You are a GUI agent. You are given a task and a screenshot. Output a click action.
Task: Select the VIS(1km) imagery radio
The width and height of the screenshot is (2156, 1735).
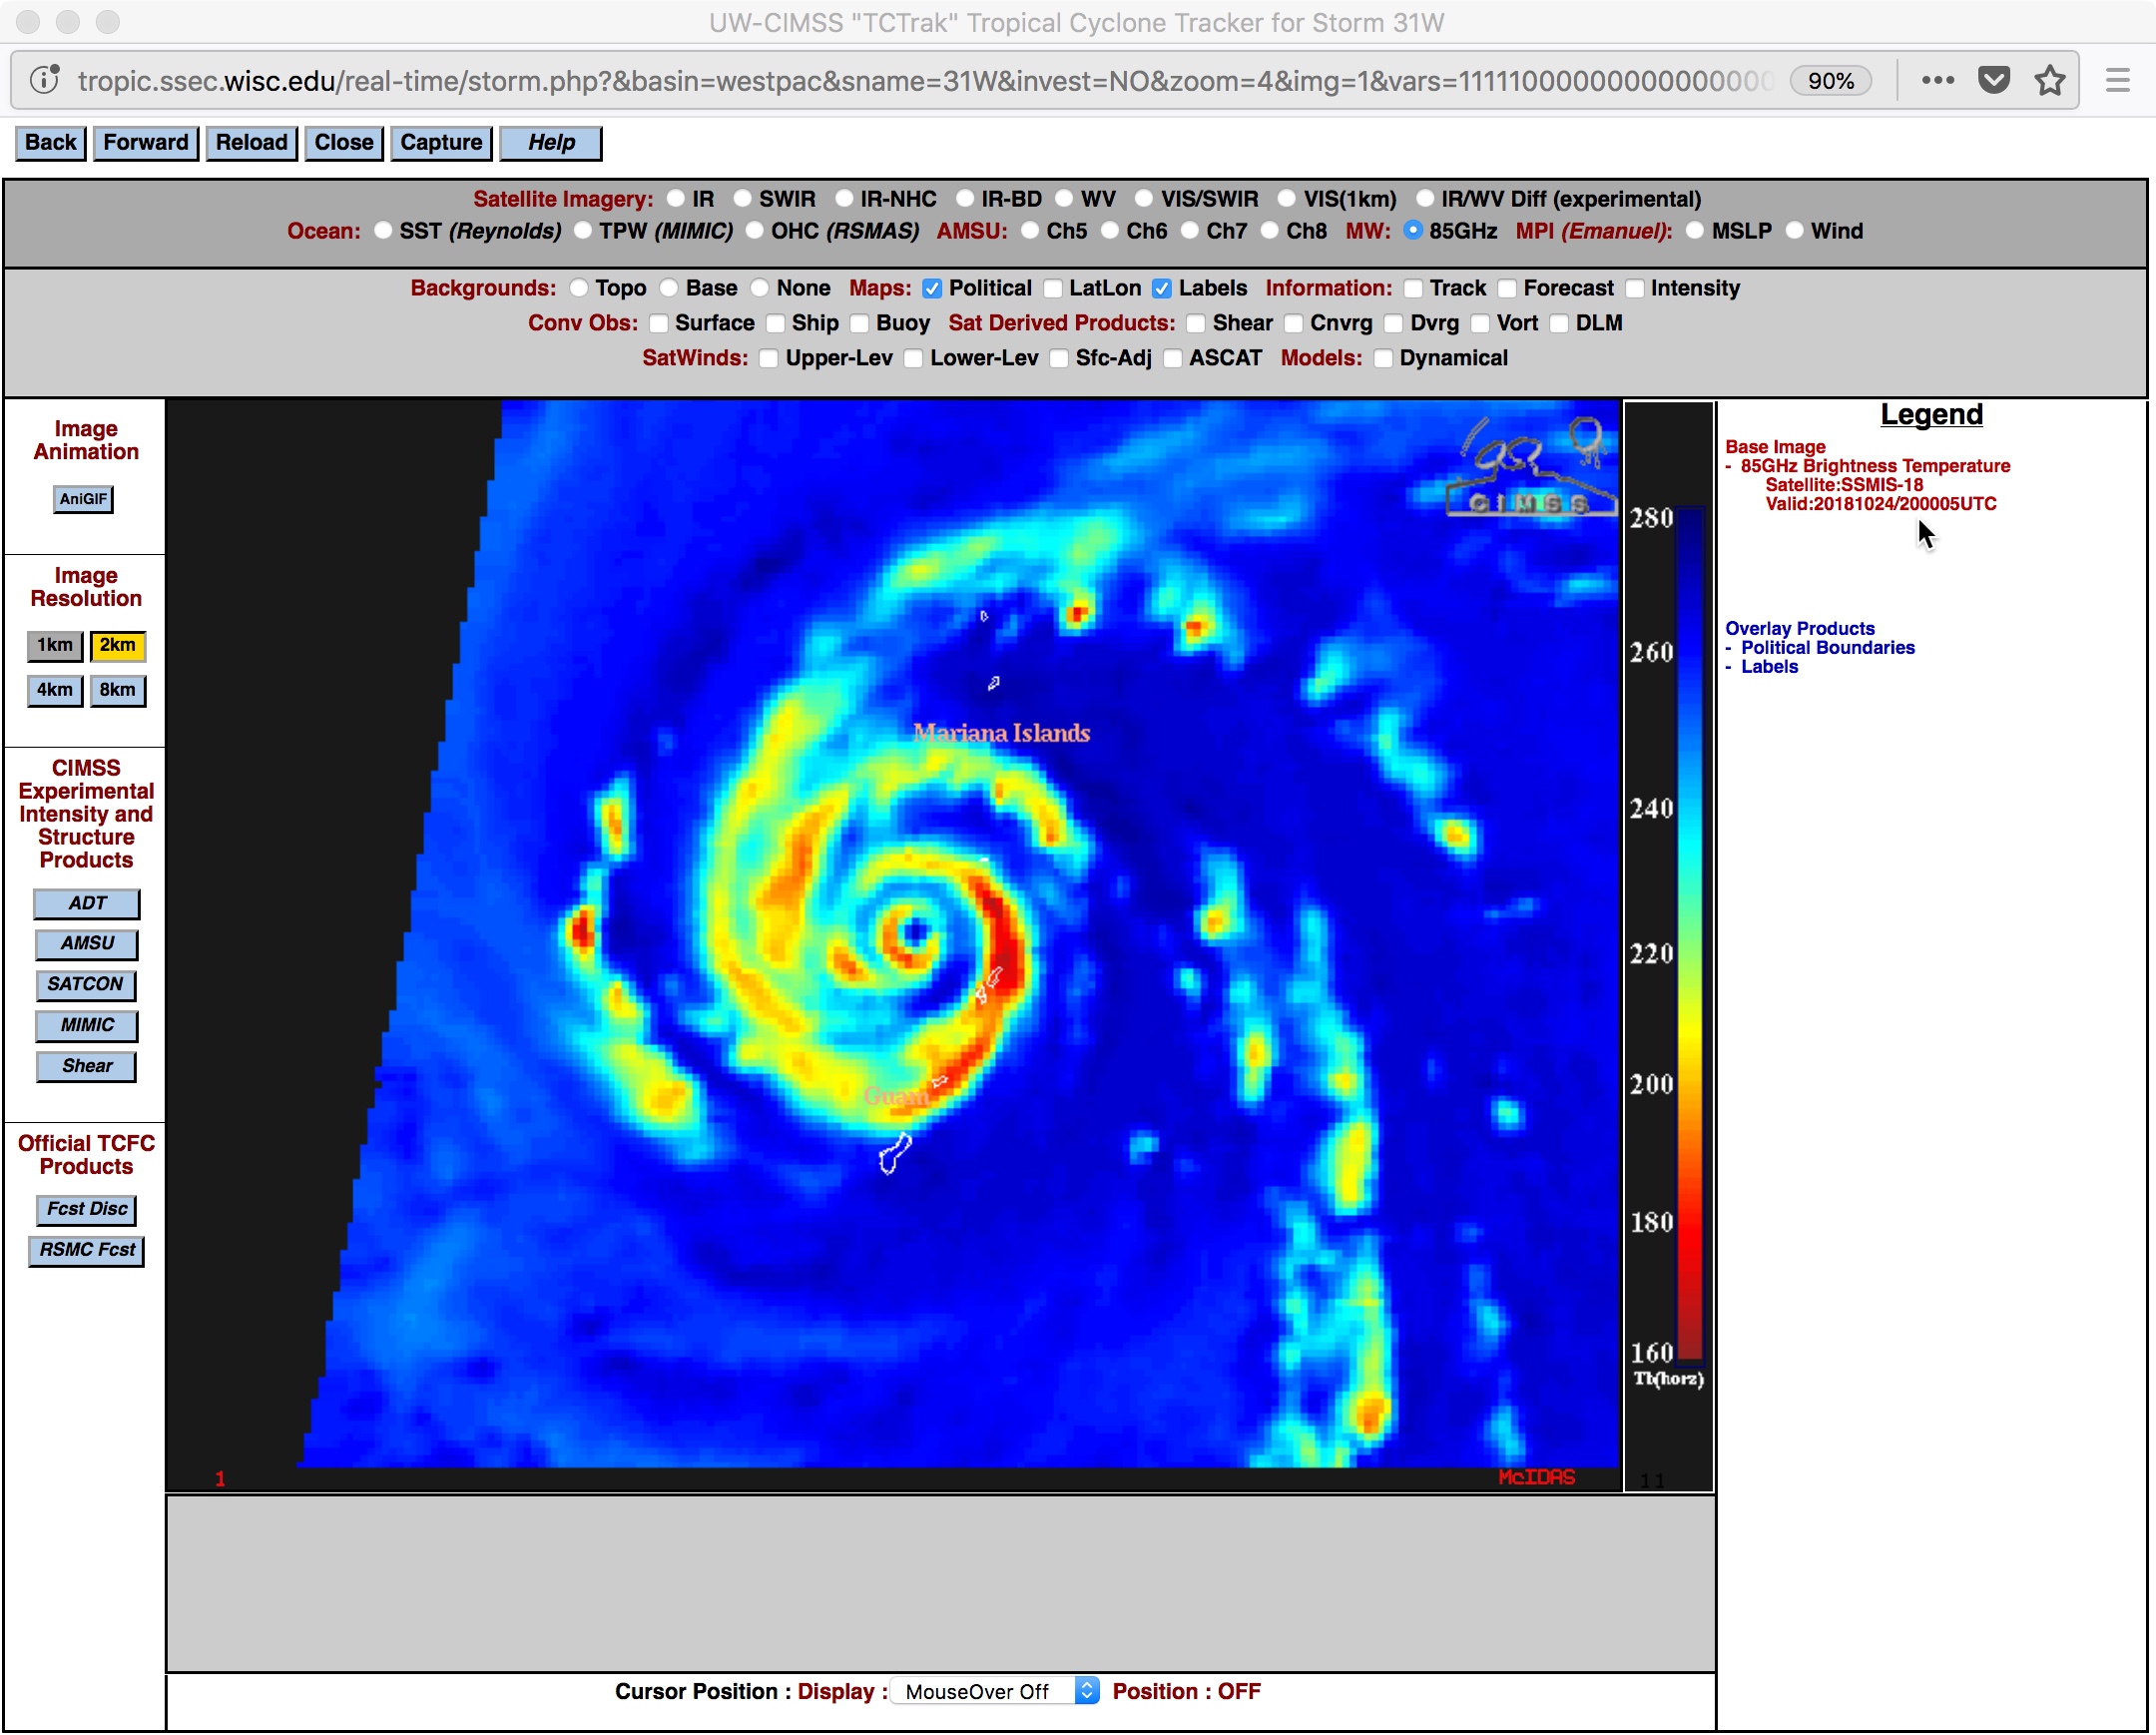pyautogui.click(x=1287, y=199)
